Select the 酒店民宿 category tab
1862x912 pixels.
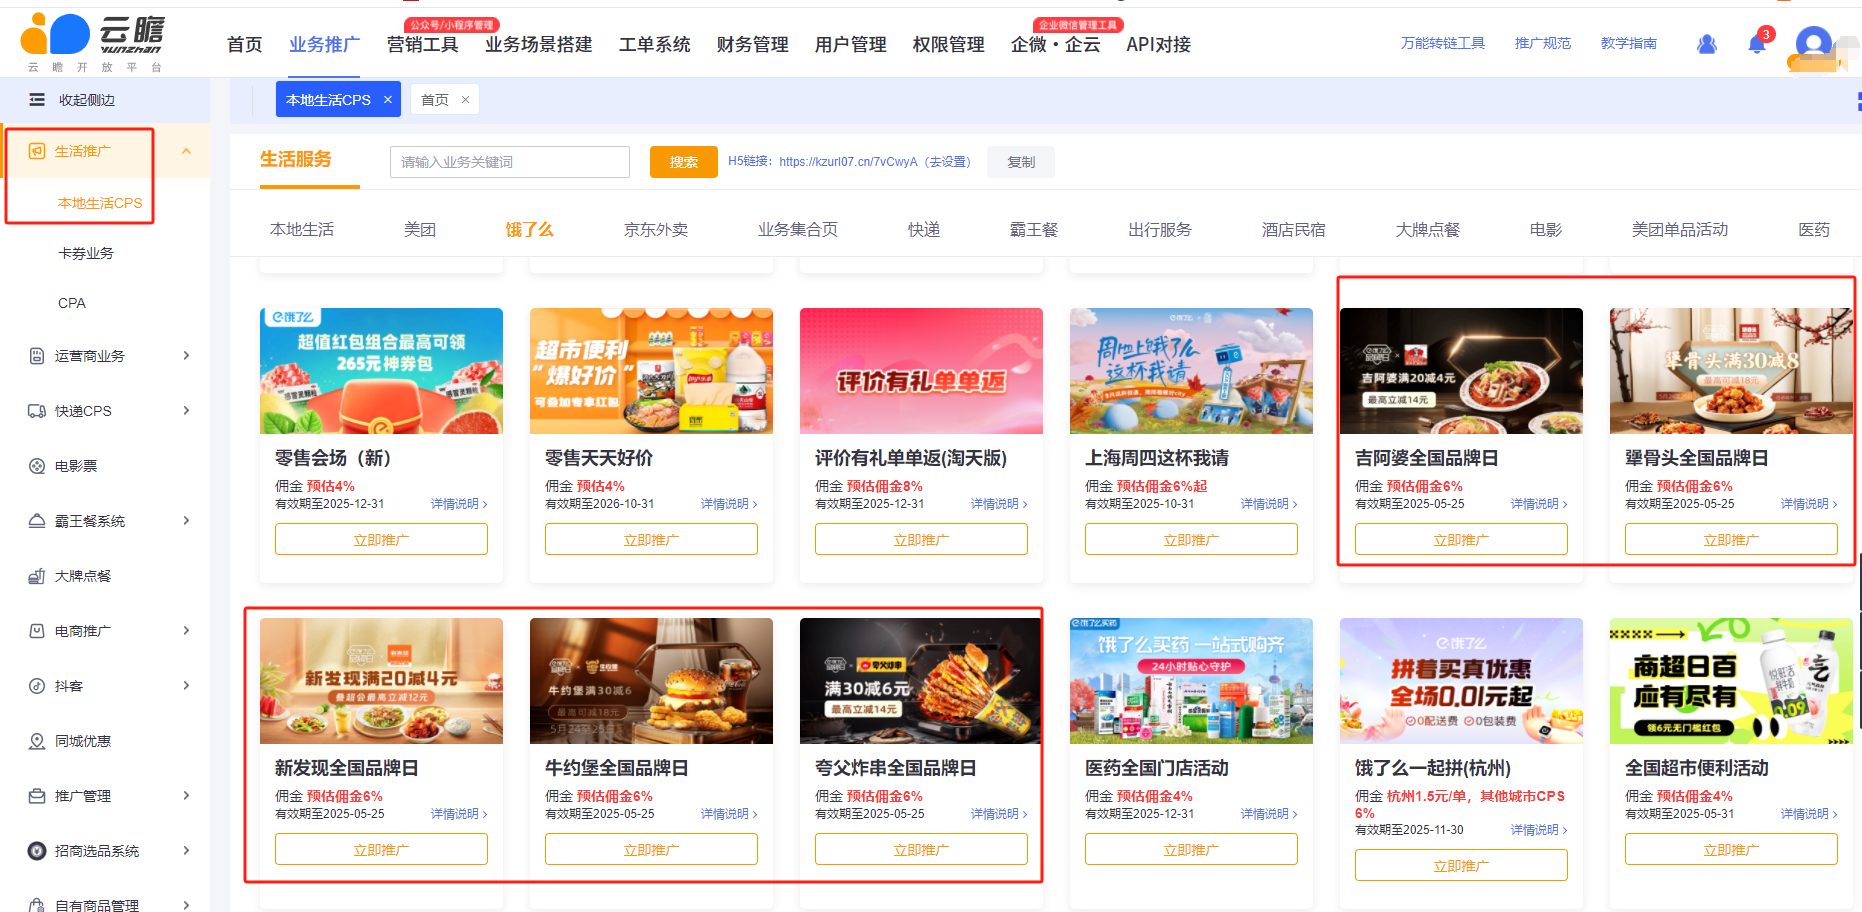(x=1293, y=229)
